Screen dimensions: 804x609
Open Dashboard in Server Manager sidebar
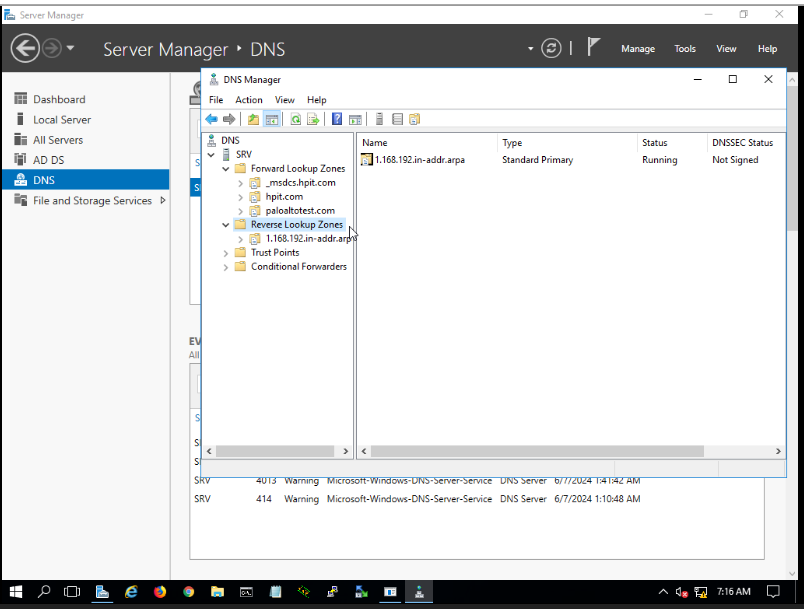click(x=59, y=99)
